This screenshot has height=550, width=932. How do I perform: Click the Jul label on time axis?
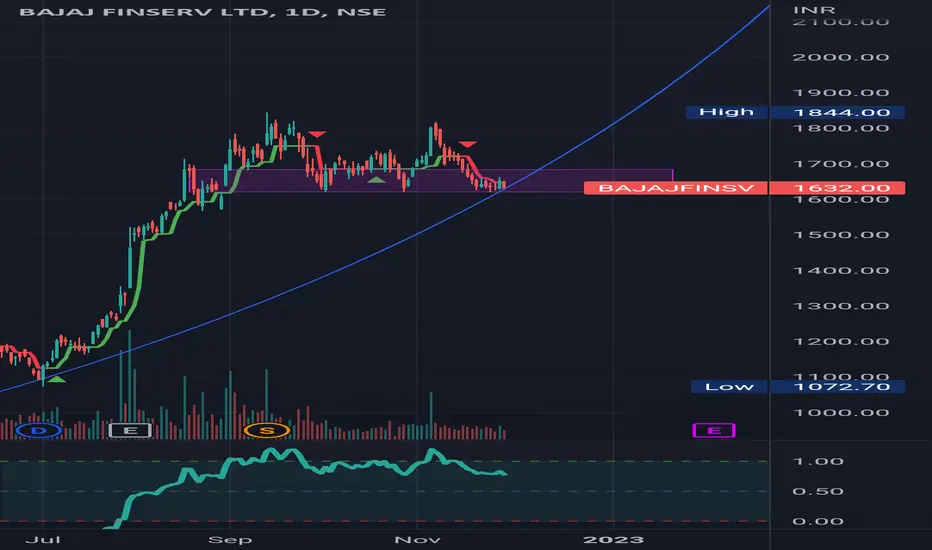(43, 539)
